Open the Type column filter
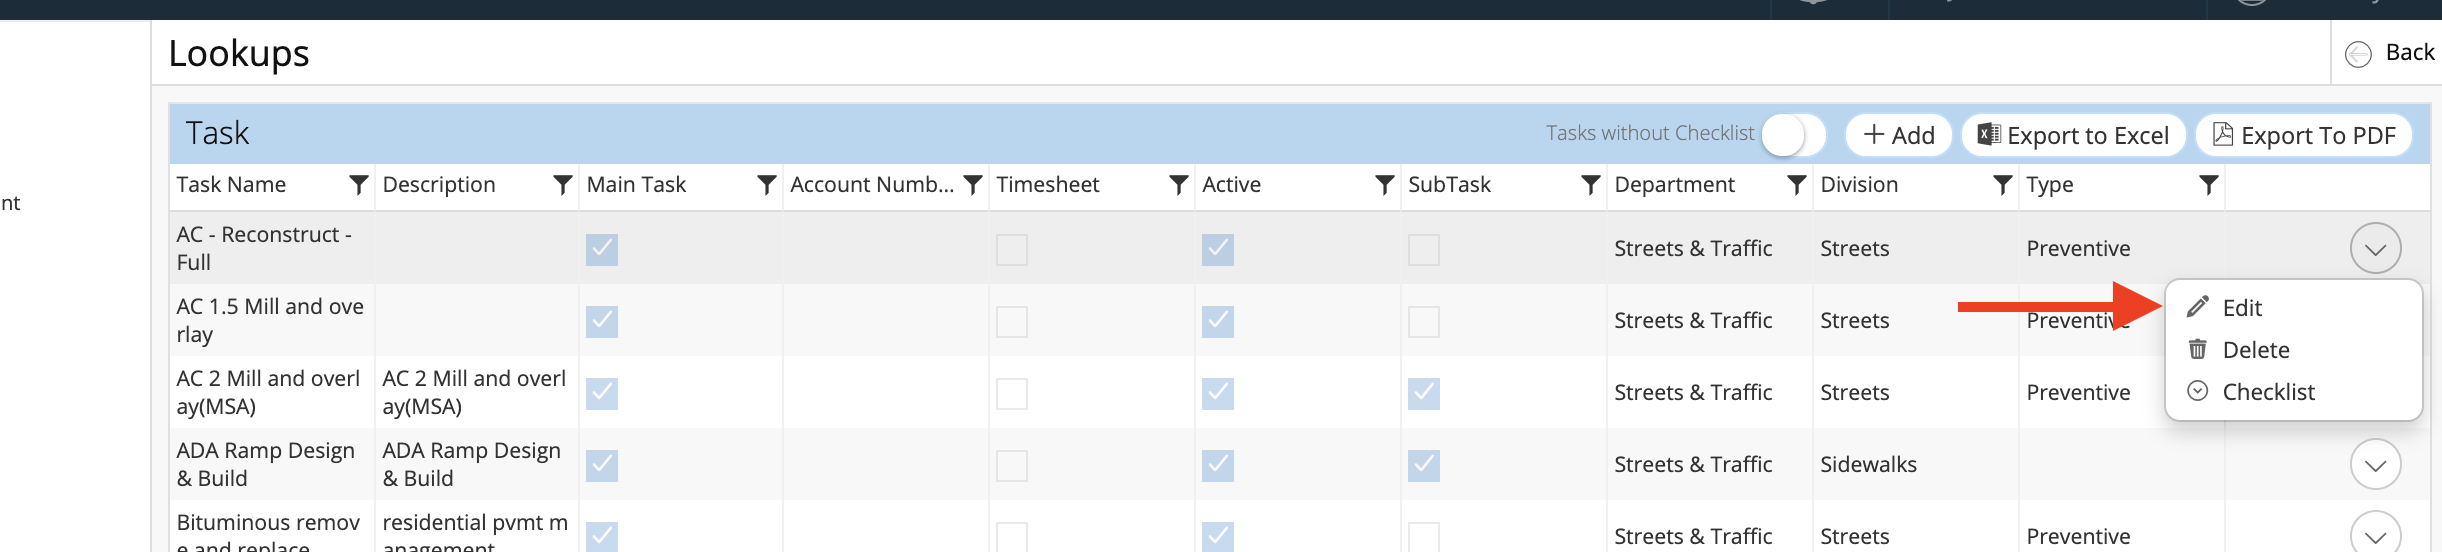This screenshot has width=2442, height=552. (x=2209, y=185)
